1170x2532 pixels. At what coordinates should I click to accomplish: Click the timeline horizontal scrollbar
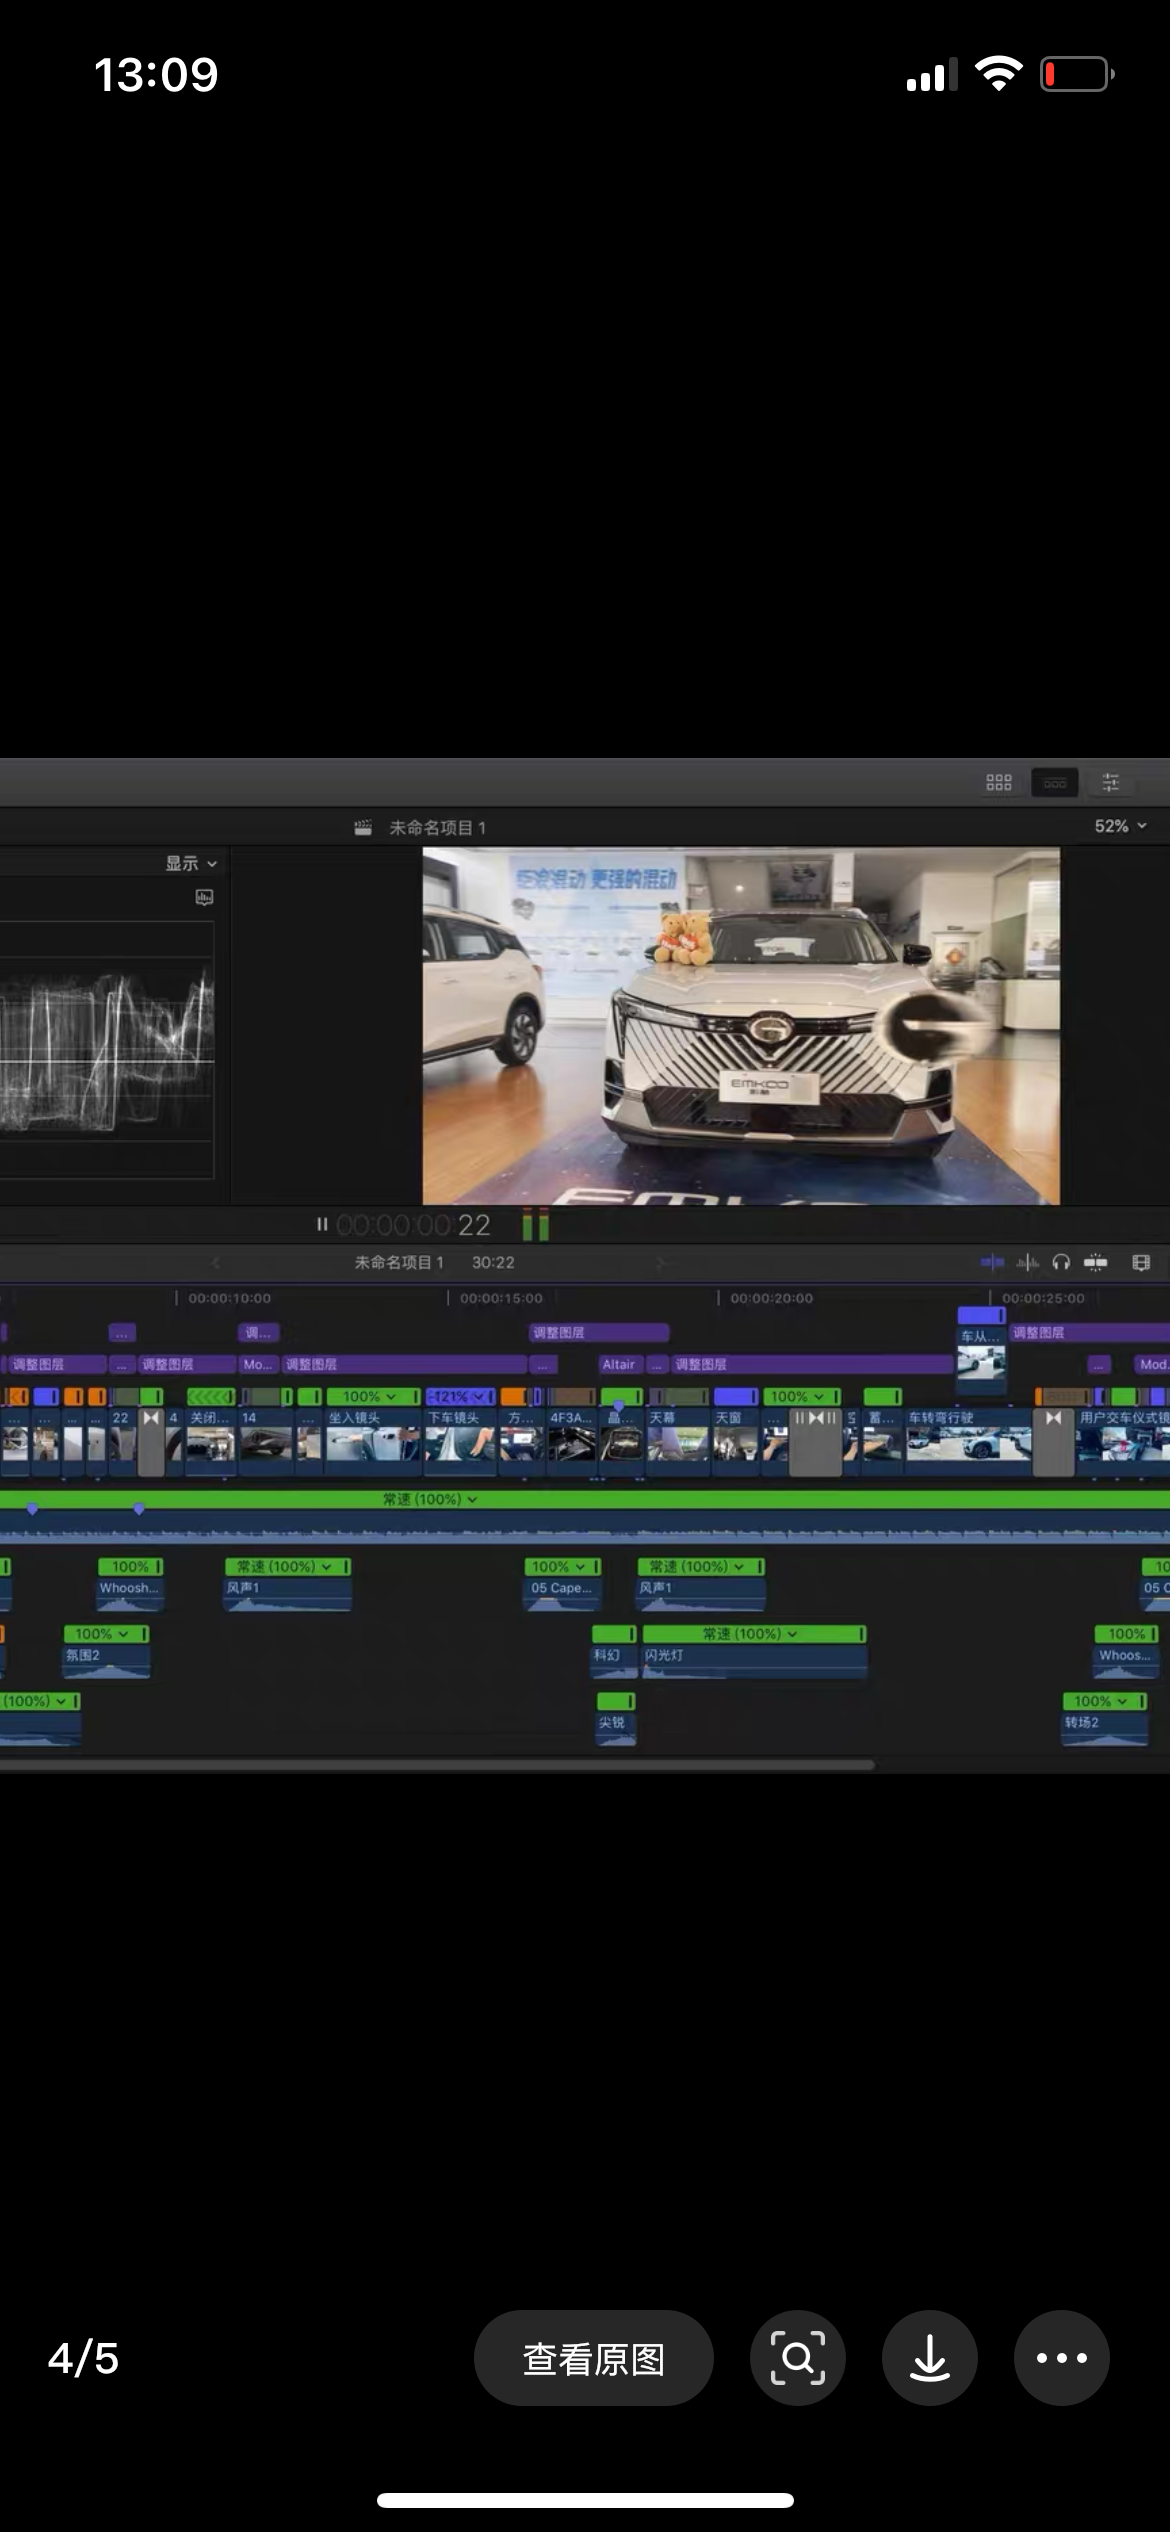click(x=437, y=1765)
